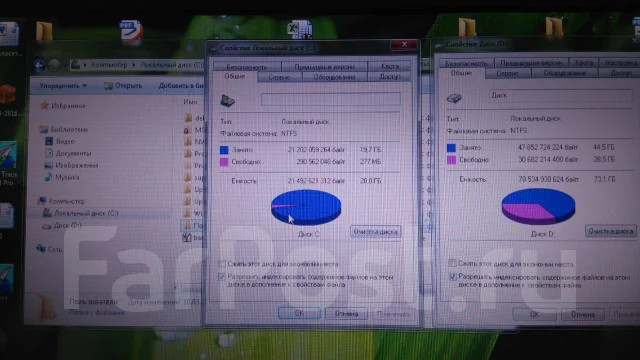Screen dimensions: 640x360
Task: Switch to Безопасность tab in the C: properties
Action: click(x=247, y=67)
